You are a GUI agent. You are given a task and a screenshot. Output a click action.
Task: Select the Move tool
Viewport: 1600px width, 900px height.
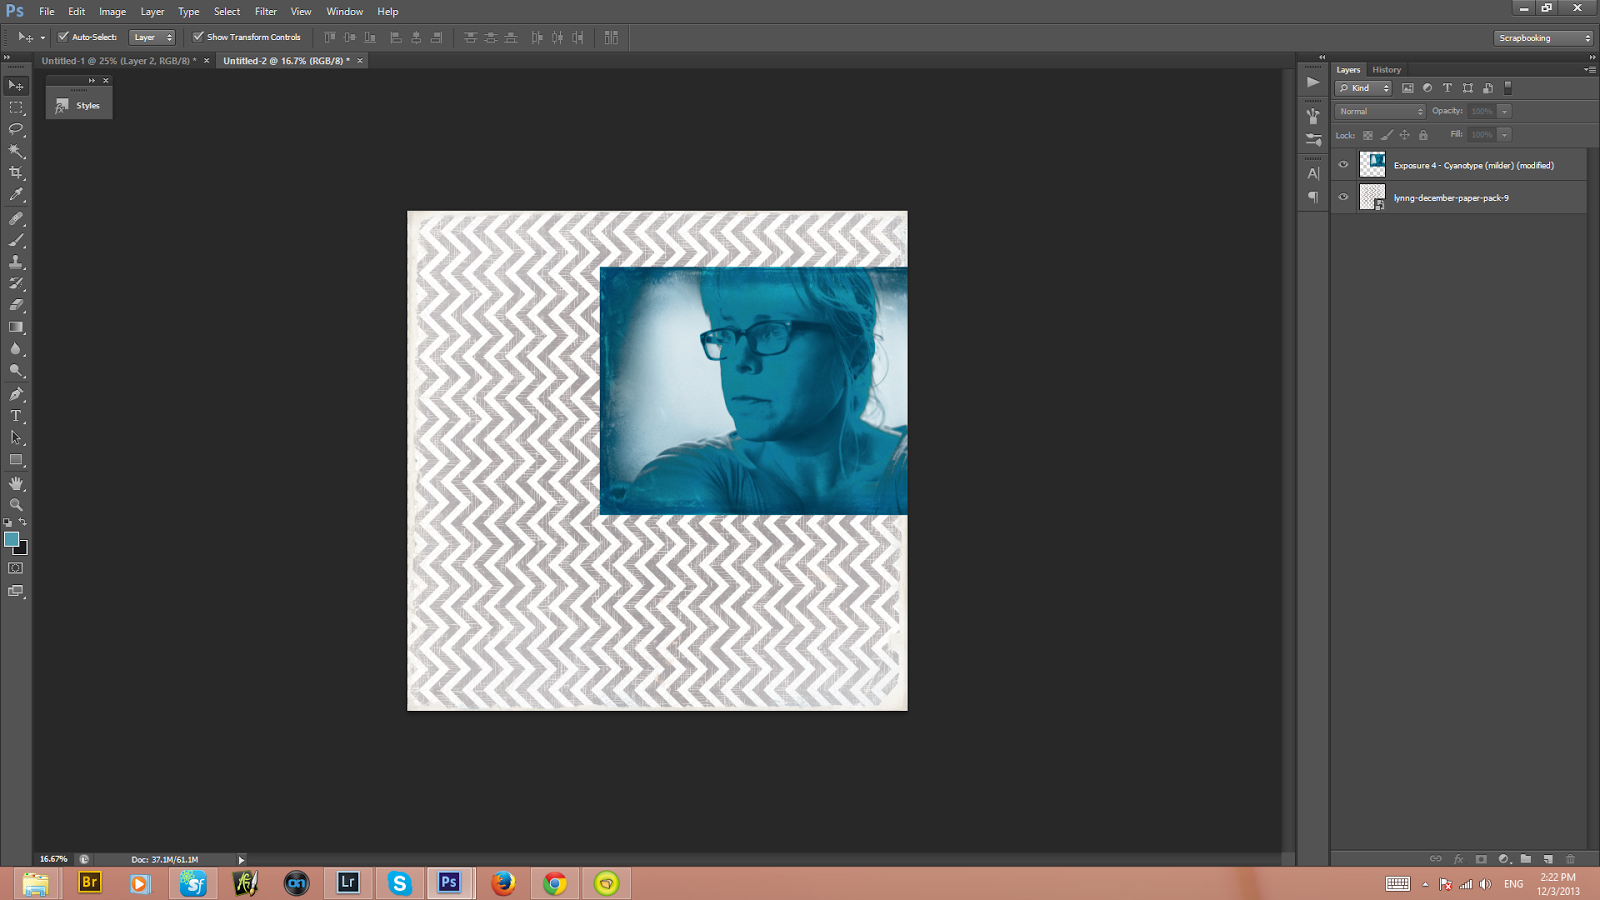click(16, 85)
